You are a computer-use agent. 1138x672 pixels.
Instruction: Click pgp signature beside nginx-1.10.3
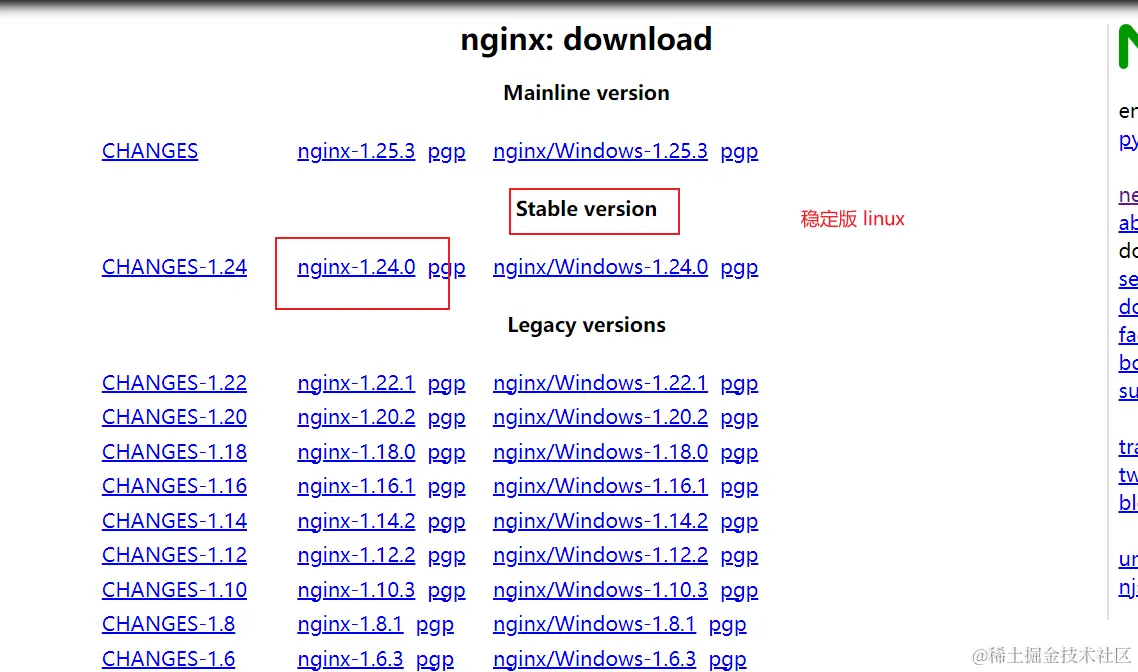[446, 591]
